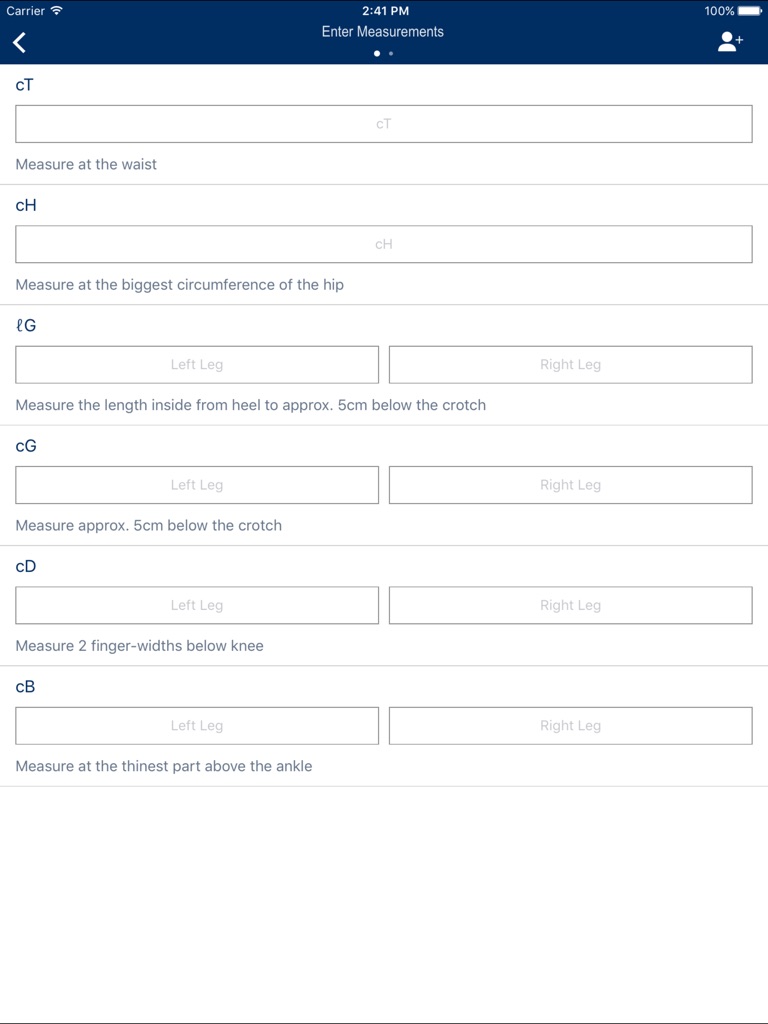Select the Right Leg field under cG
This screenshot has width=768, height=1024.
point(570,485)
